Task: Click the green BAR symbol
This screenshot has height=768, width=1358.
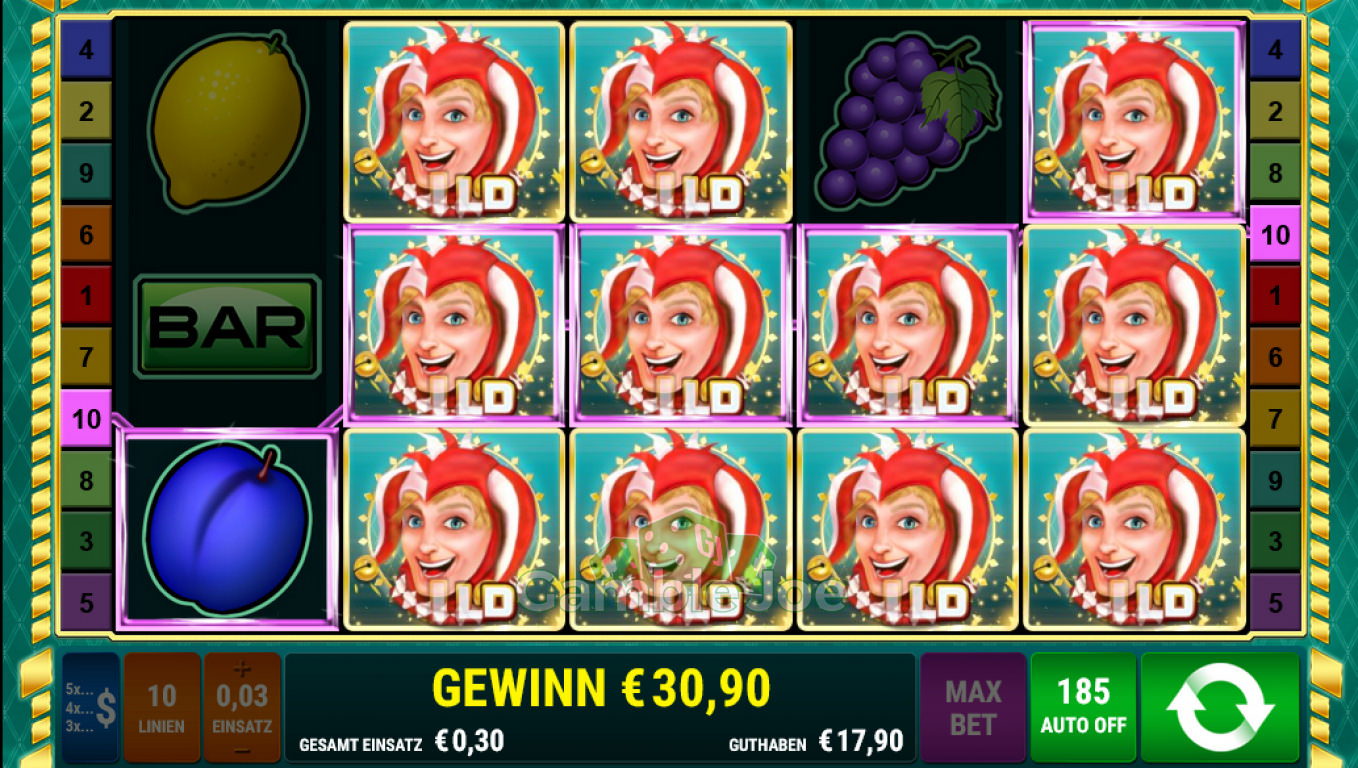Action: 228,326
